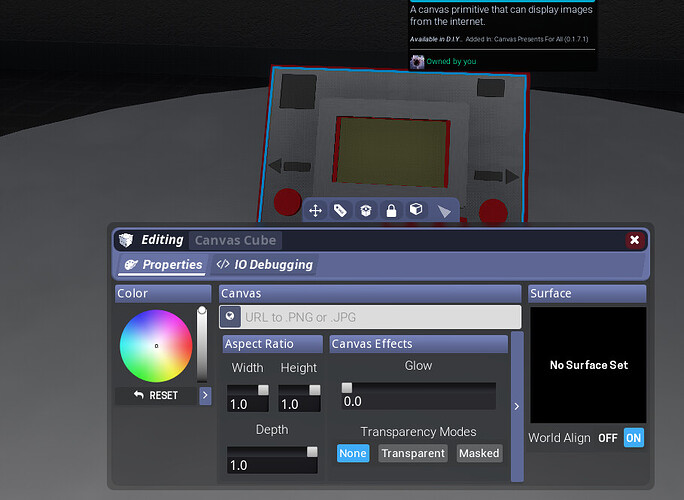Viewport: 684px width, 500px height.
Task: Click the Canvas Effects header
Action: (x=419, y=344)
